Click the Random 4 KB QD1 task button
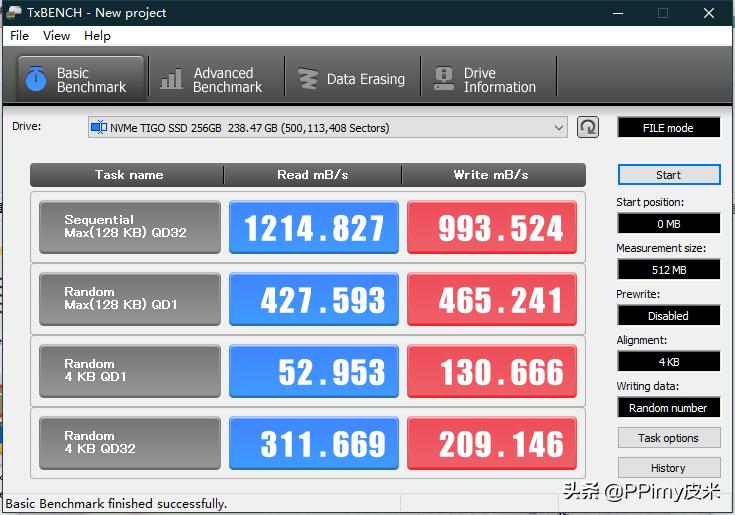Image resolution: width=735 pixels, height=515 pixels. click(x=130, y=371)
